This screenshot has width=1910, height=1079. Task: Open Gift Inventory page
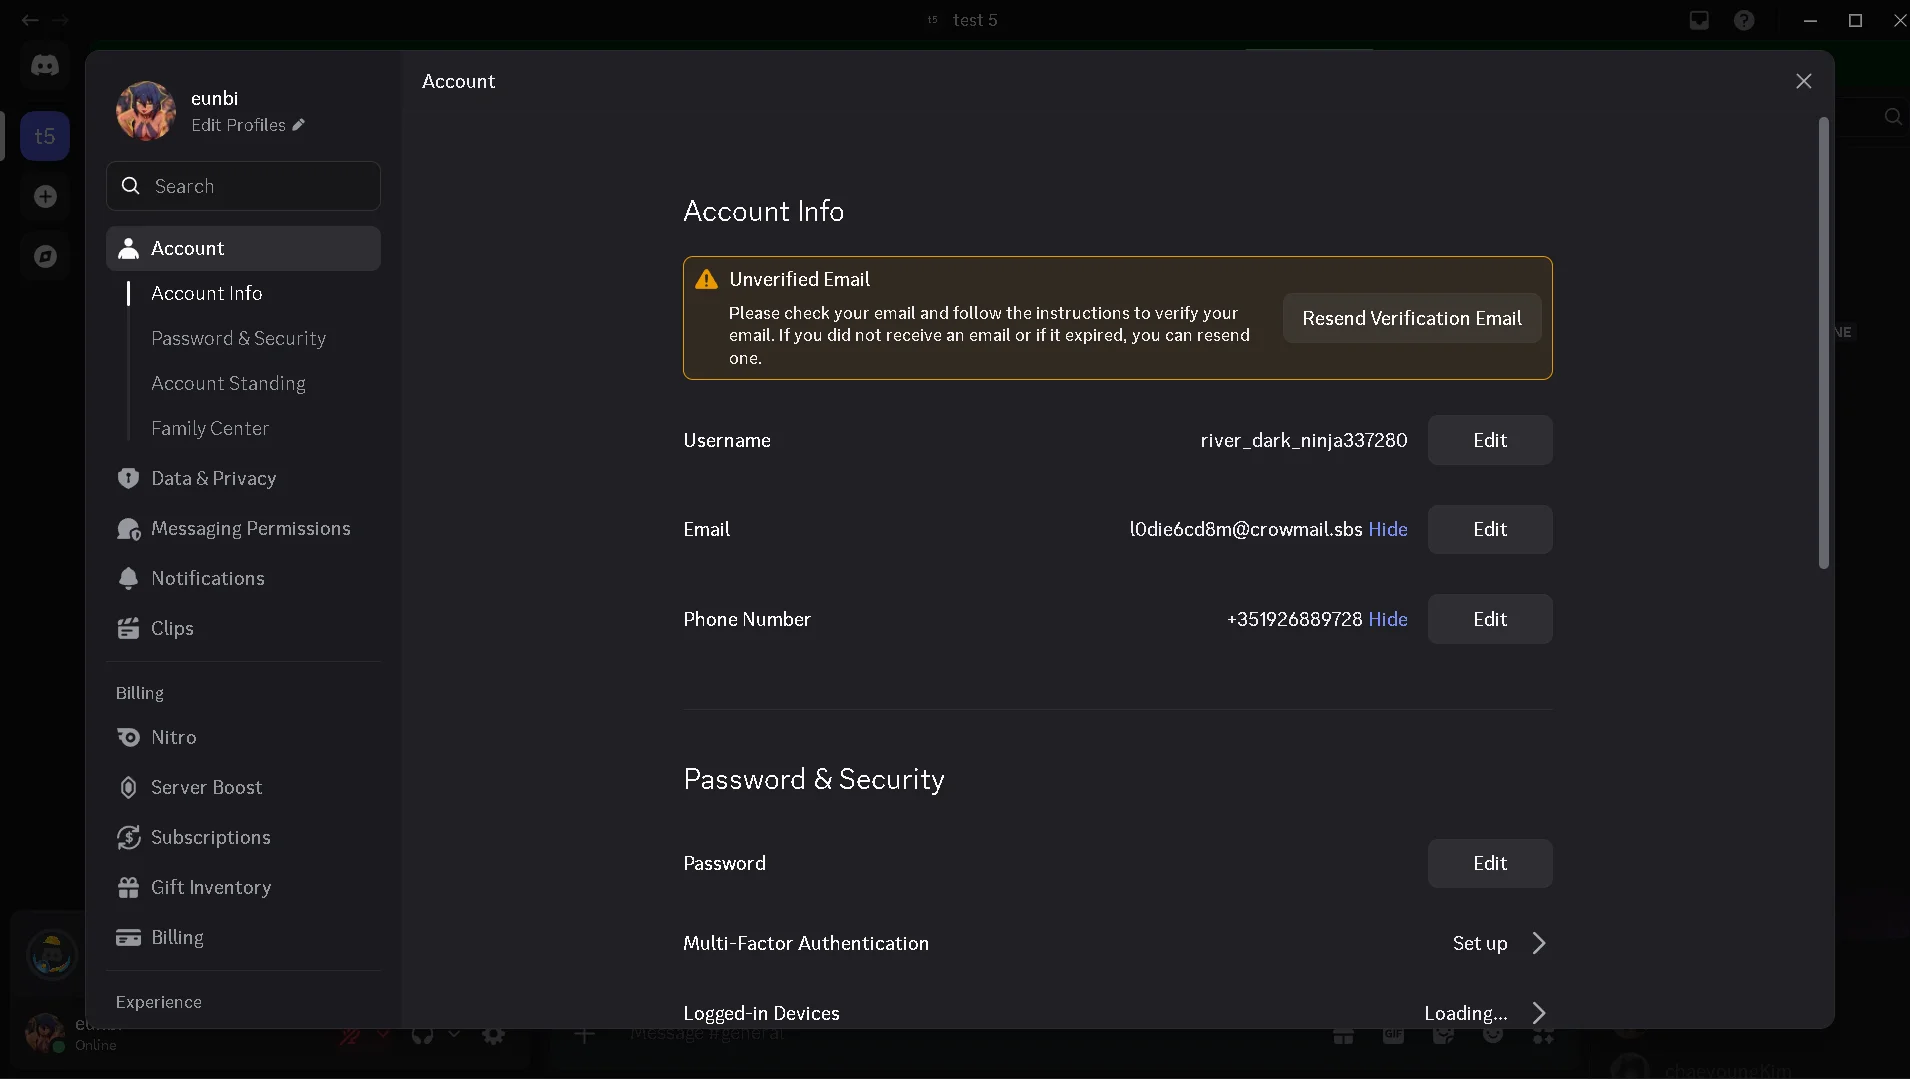(x=243, y=887)
